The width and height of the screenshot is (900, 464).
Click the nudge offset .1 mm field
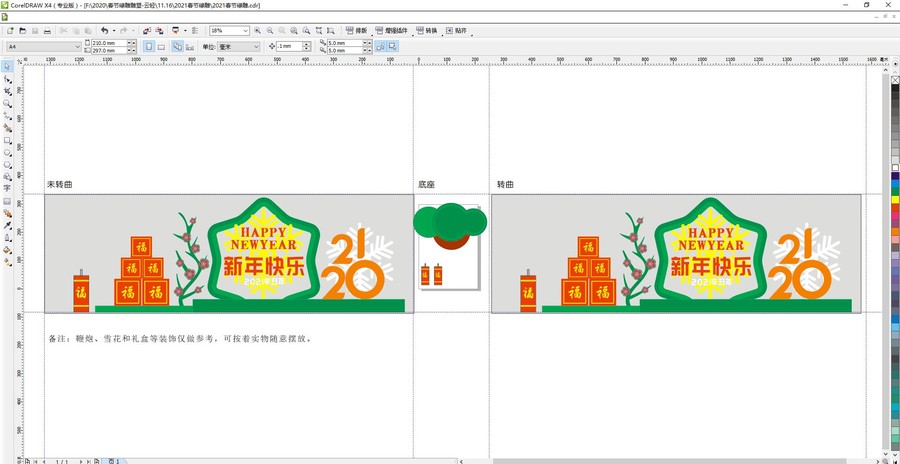(x=289, y=47)
